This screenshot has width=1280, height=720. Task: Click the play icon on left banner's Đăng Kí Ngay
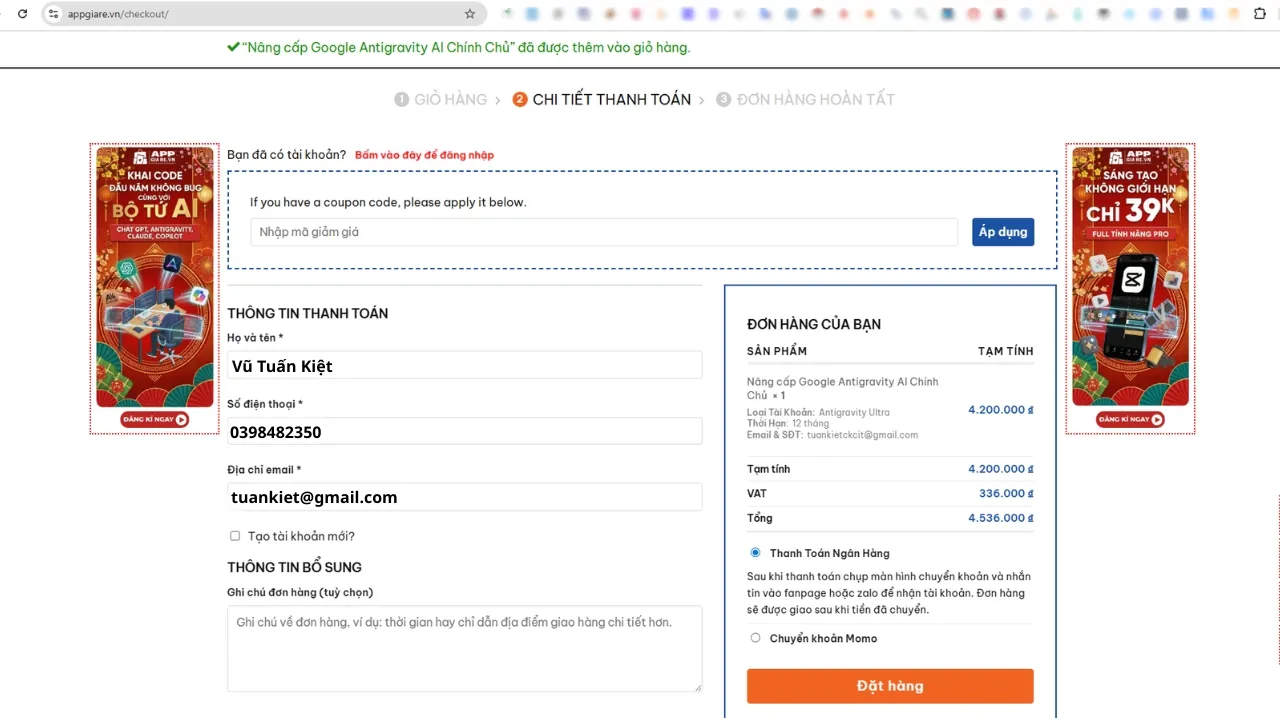pyautogui.click(x=181, y=420)
